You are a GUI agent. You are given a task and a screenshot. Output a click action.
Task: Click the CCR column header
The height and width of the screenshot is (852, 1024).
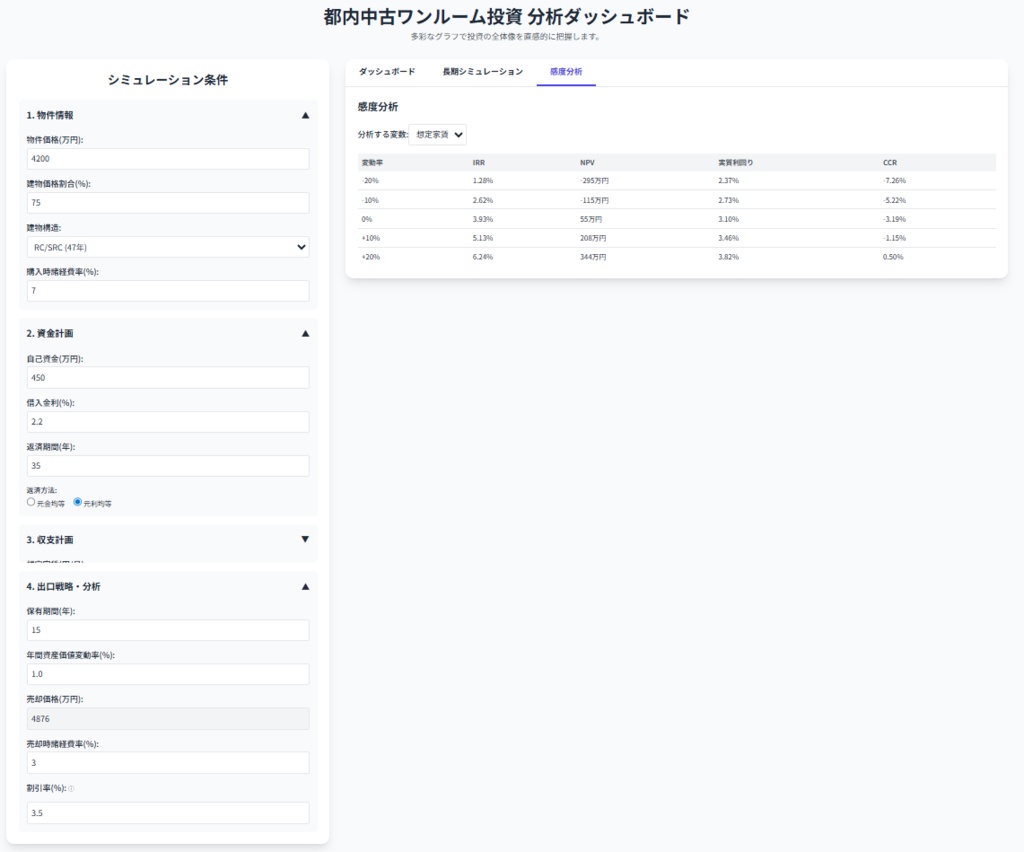tap(890, 163)
